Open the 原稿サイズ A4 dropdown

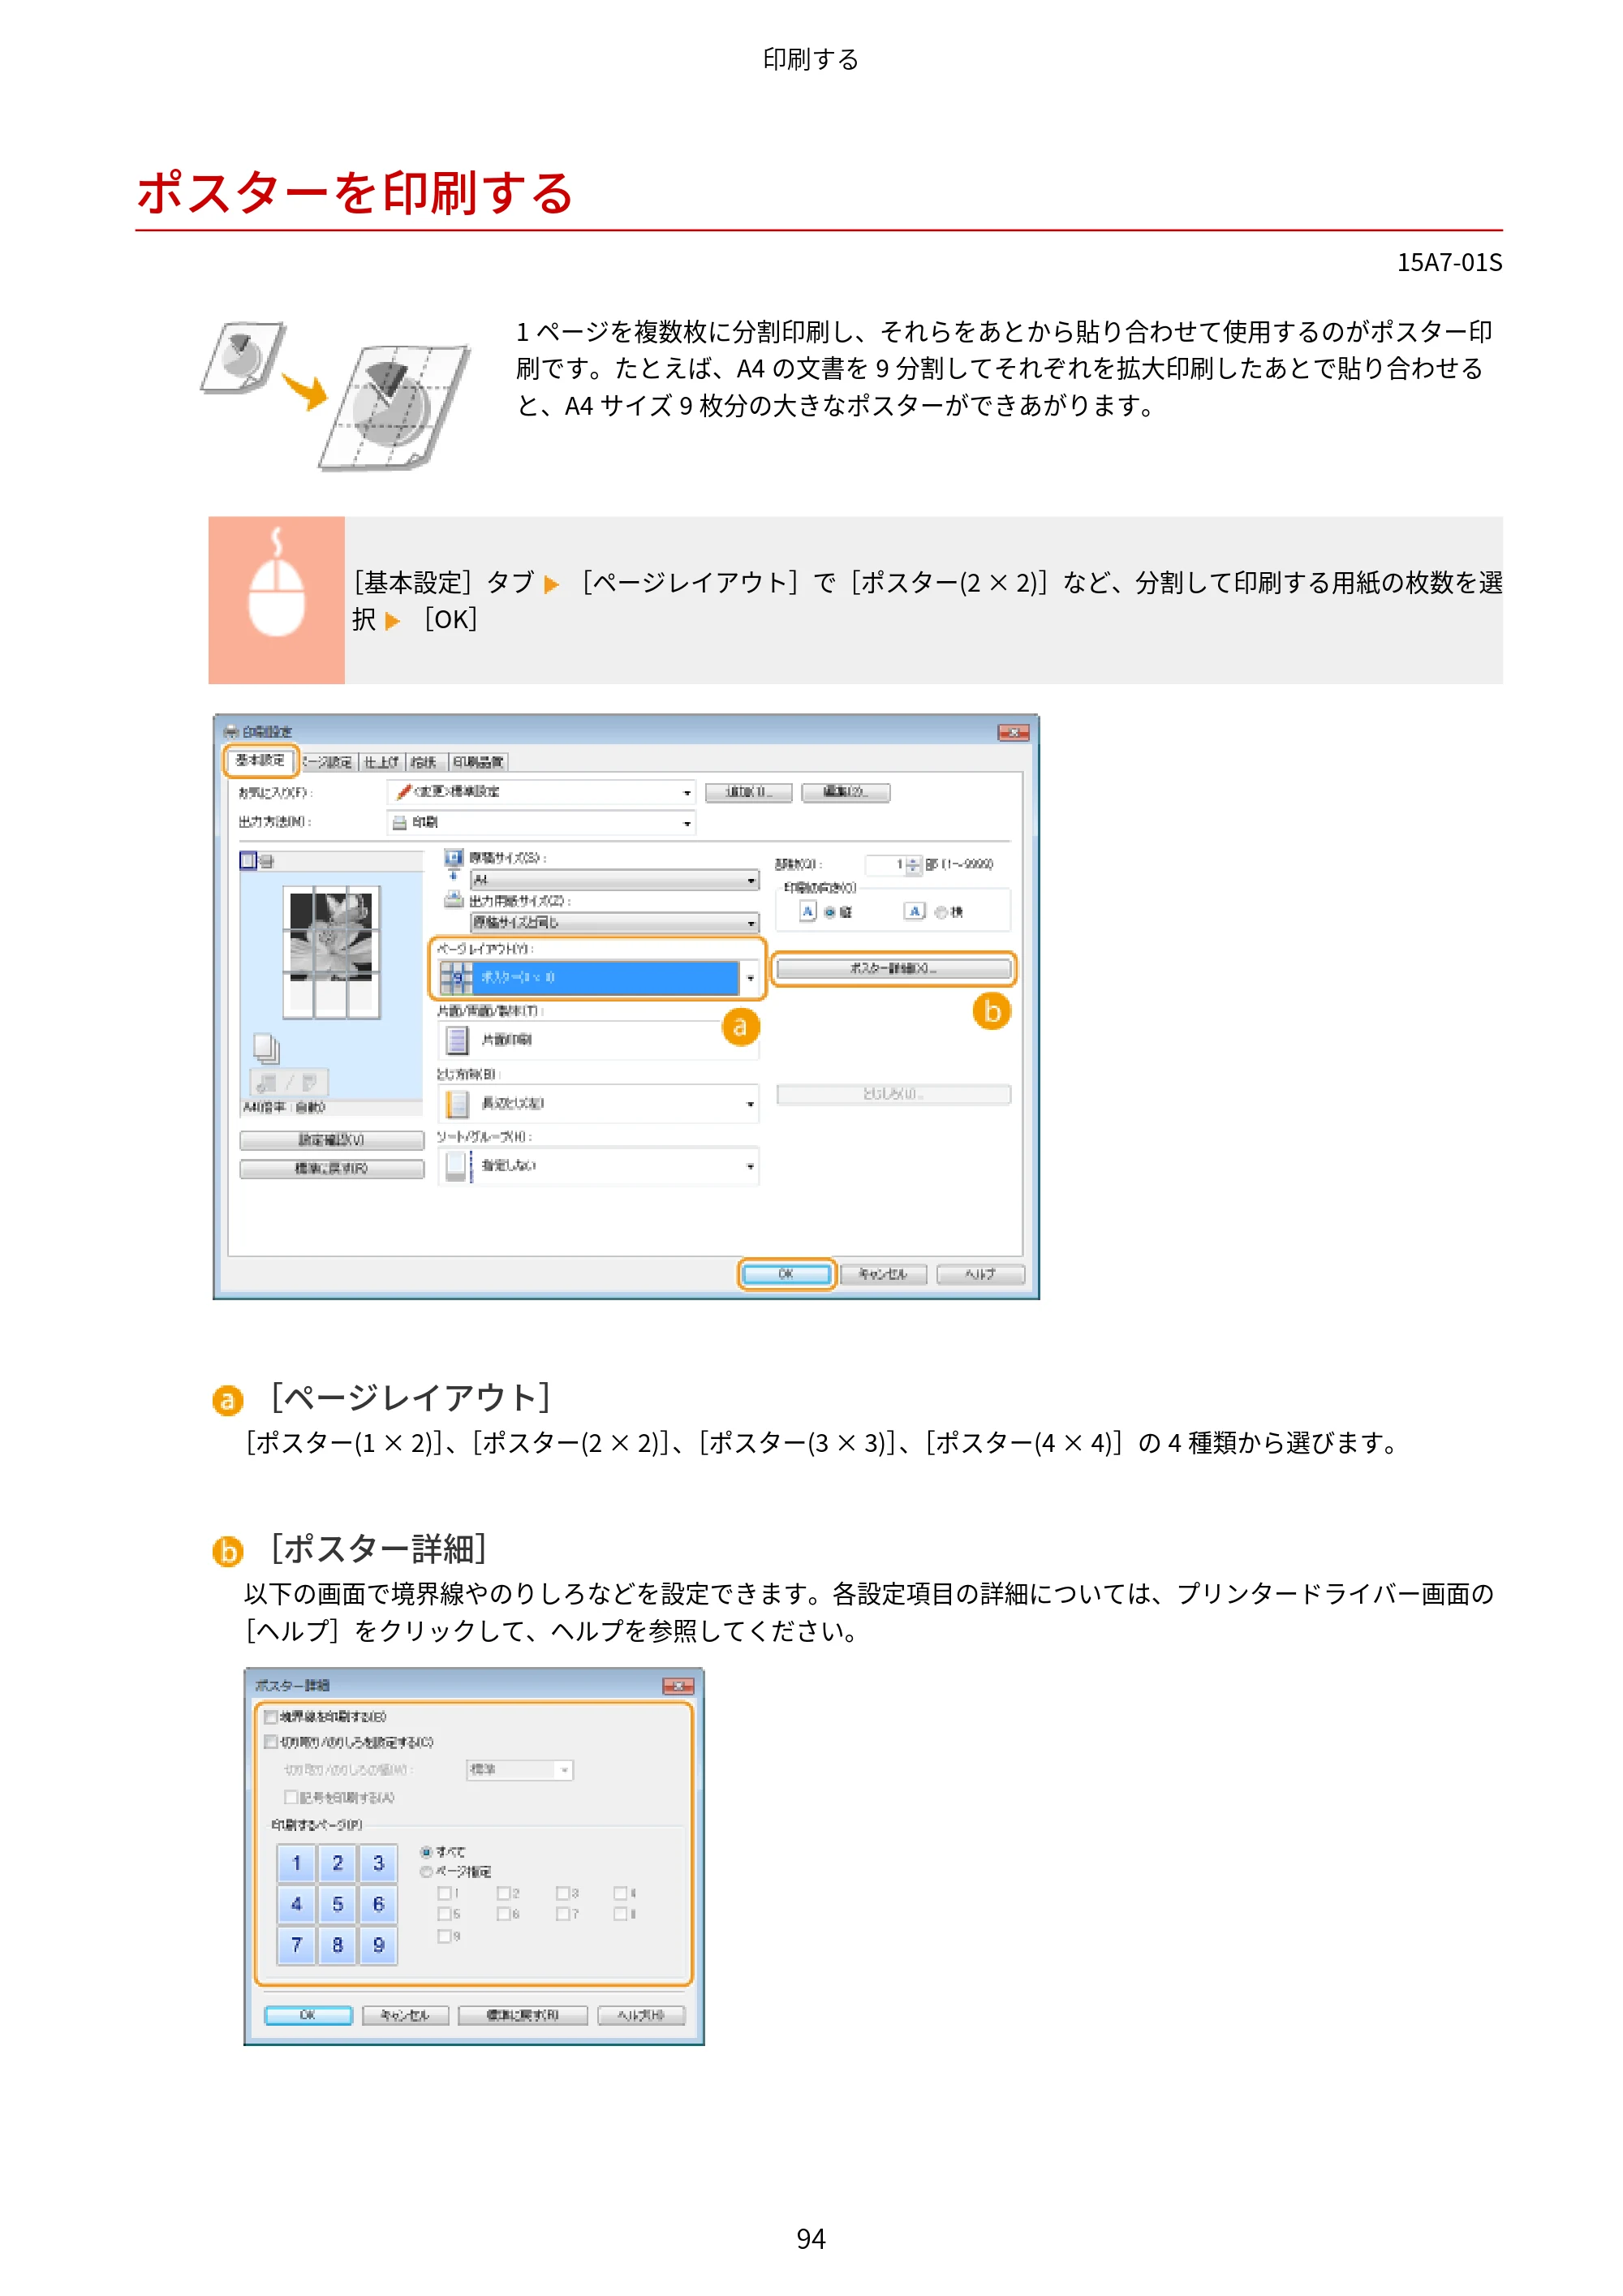tap(615, 880)
